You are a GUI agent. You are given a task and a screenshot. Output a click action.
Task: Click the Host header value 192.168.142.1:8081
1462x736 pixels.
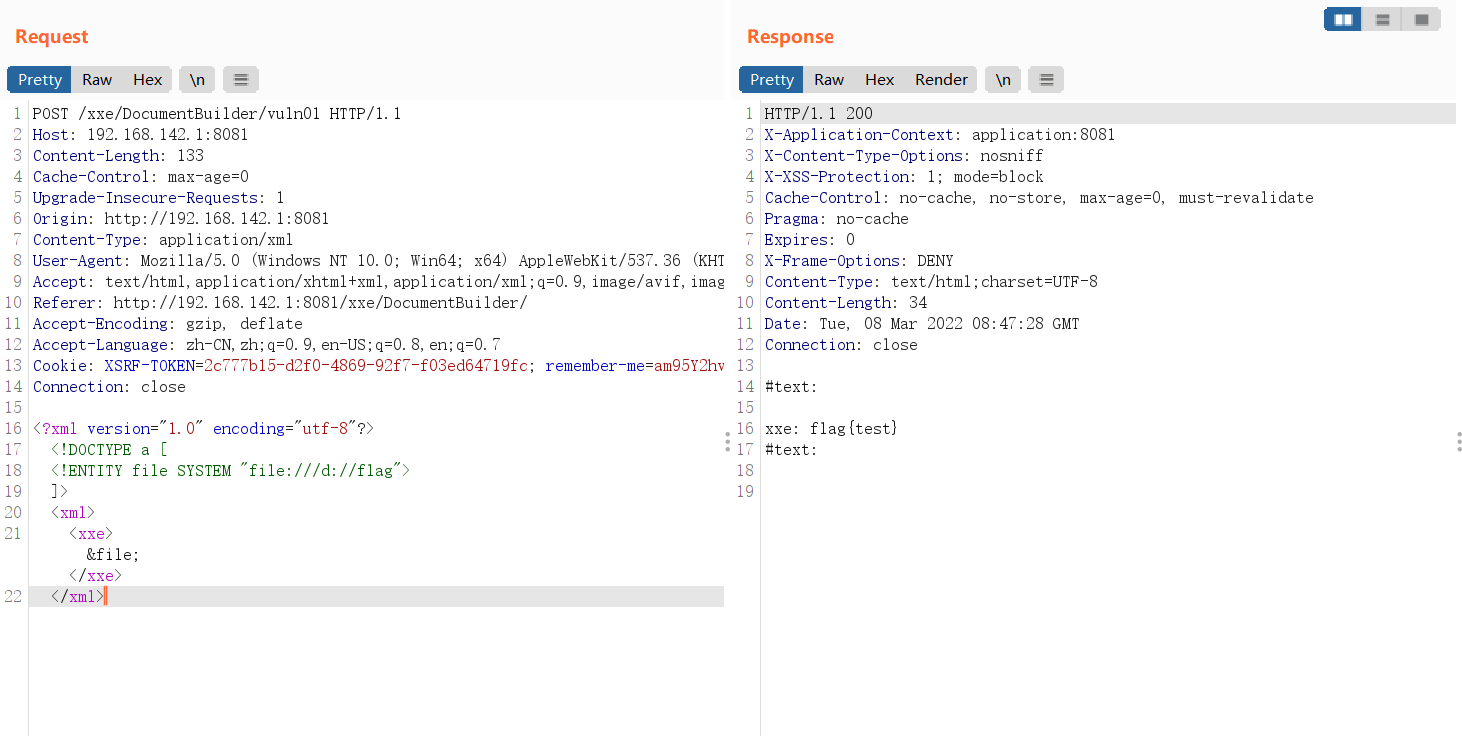point(168,135)
